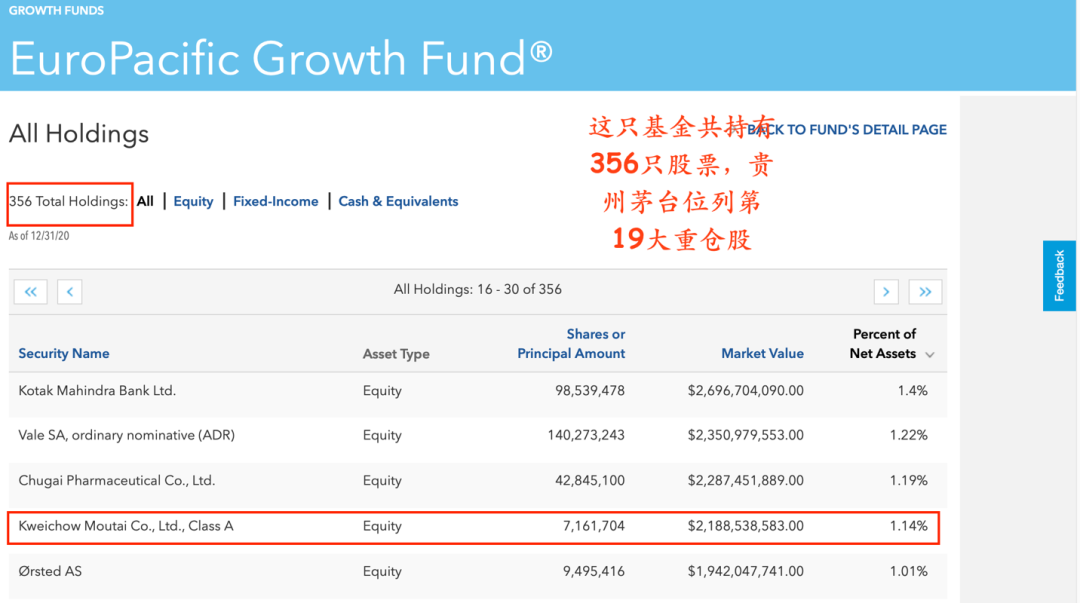Viewport: 1080px width, 603px height.
Task: Click market value $1,942,047,741.00
Action: [745, 571]
